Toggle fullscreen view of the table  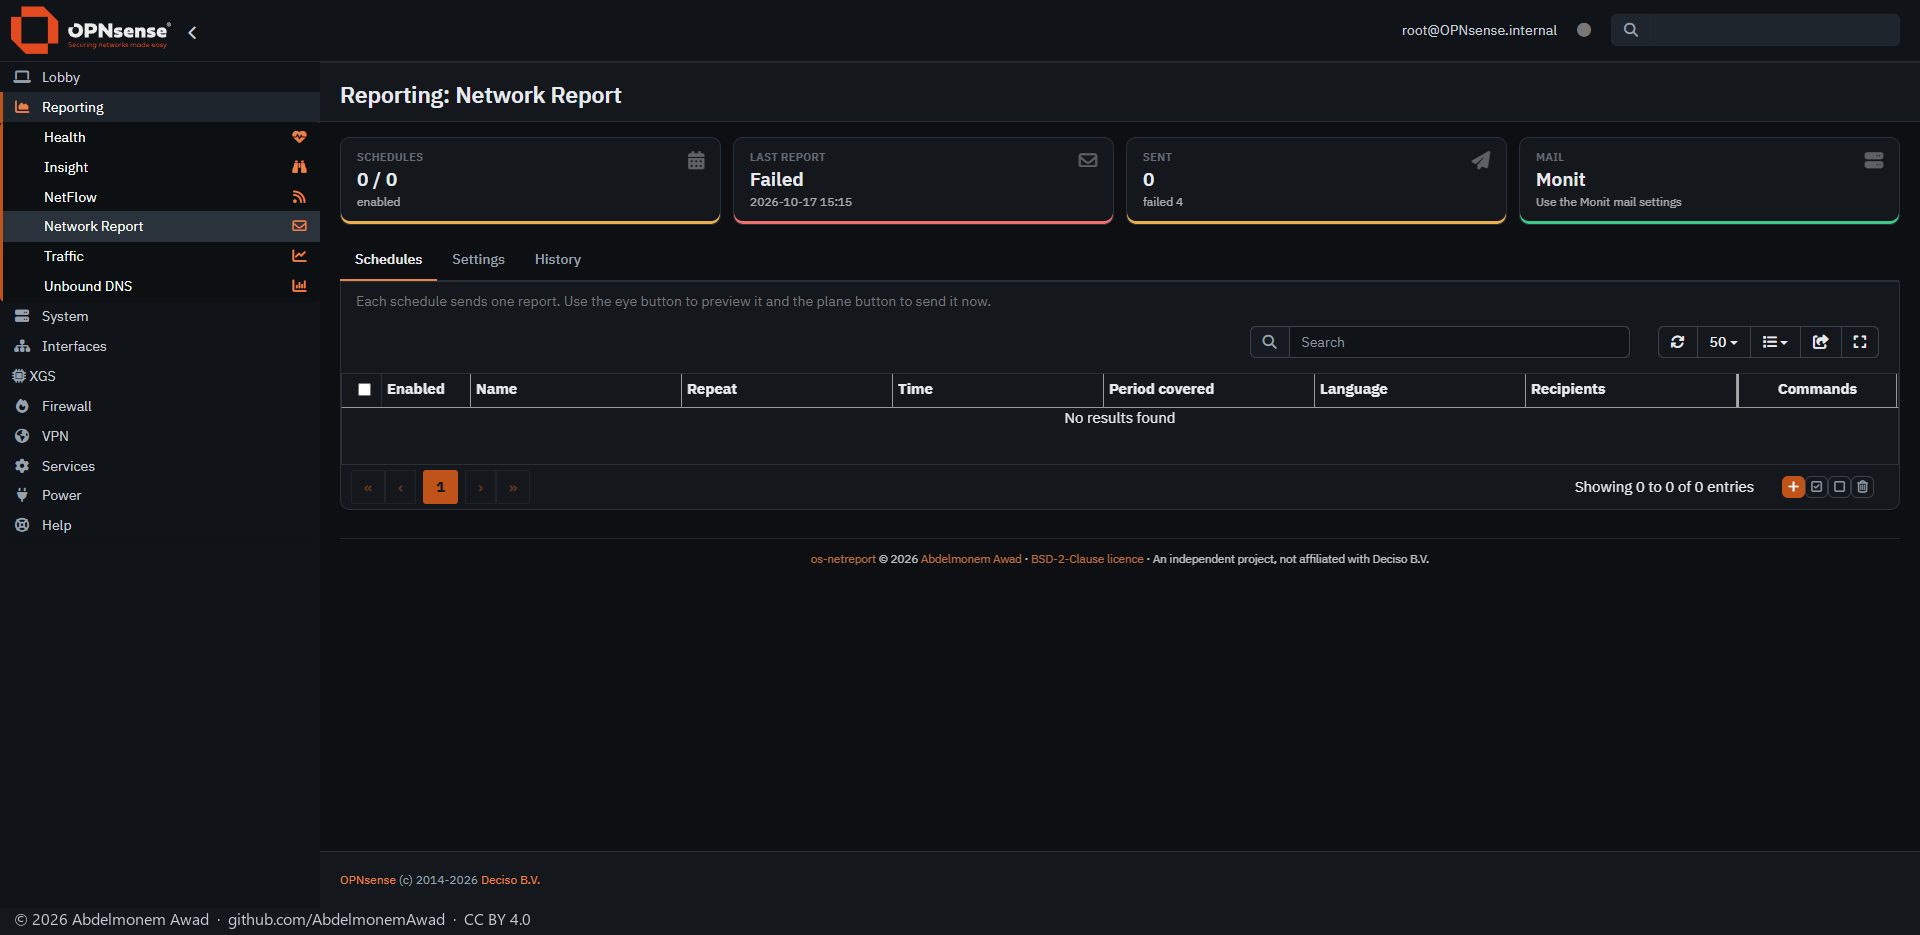pos(1860,342)
